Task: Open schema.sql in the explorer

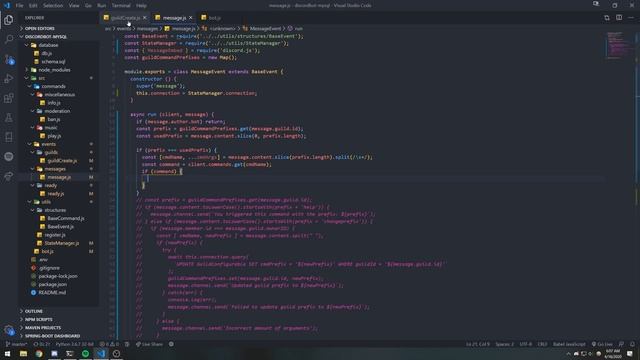Action: click(53, 62)
